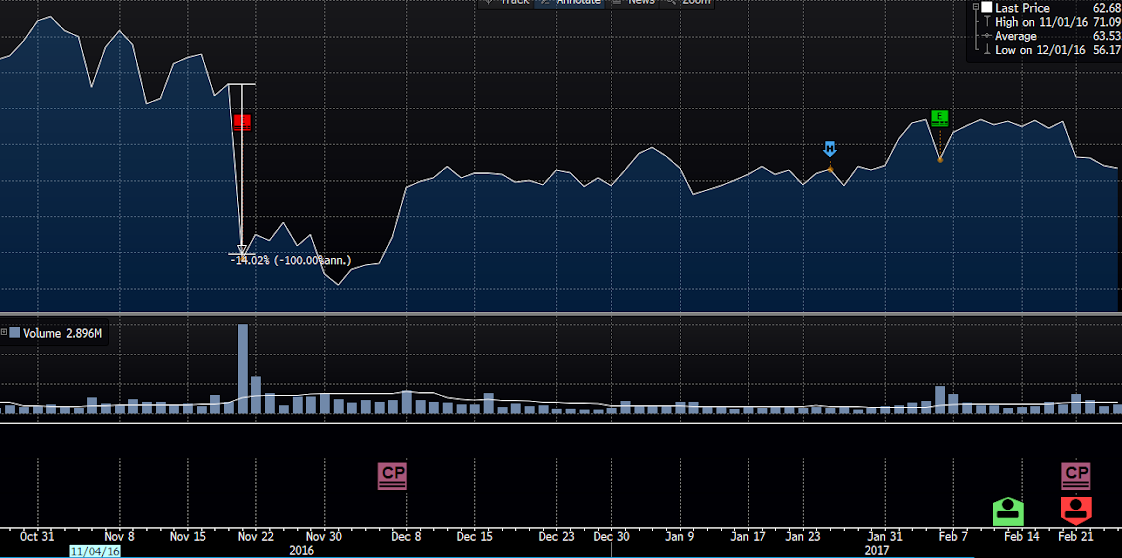Screen dimensions: 1122x558
Task: Click the Jan 9 axis date label
Action: (x=679, y=537)
